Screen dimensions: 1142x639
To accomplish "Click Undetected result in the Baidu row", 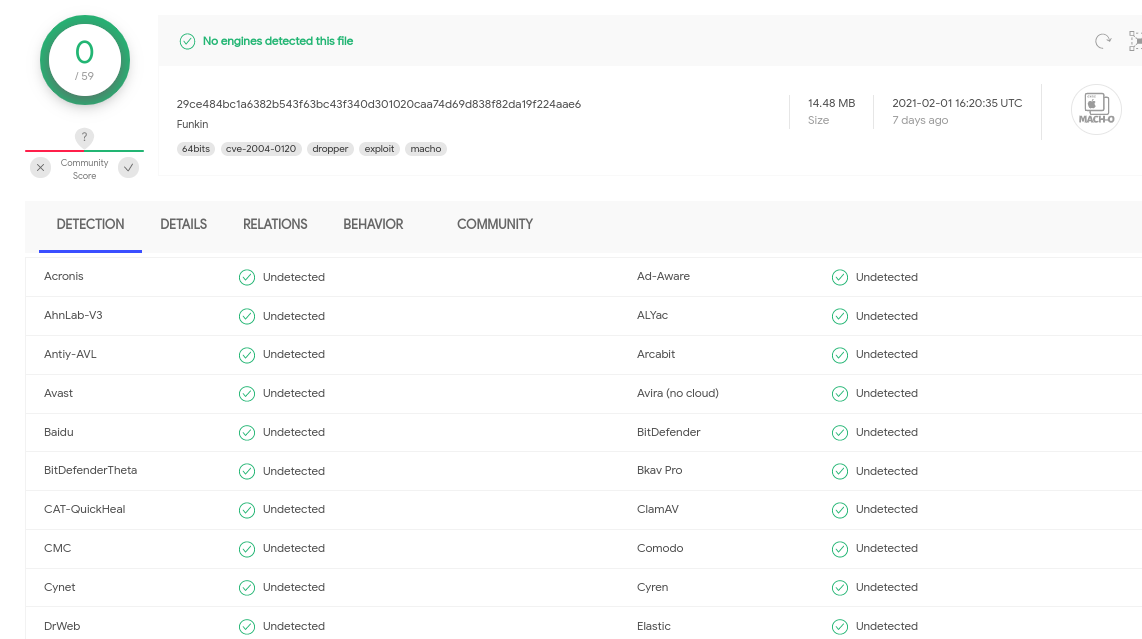I will coord(294,432).
